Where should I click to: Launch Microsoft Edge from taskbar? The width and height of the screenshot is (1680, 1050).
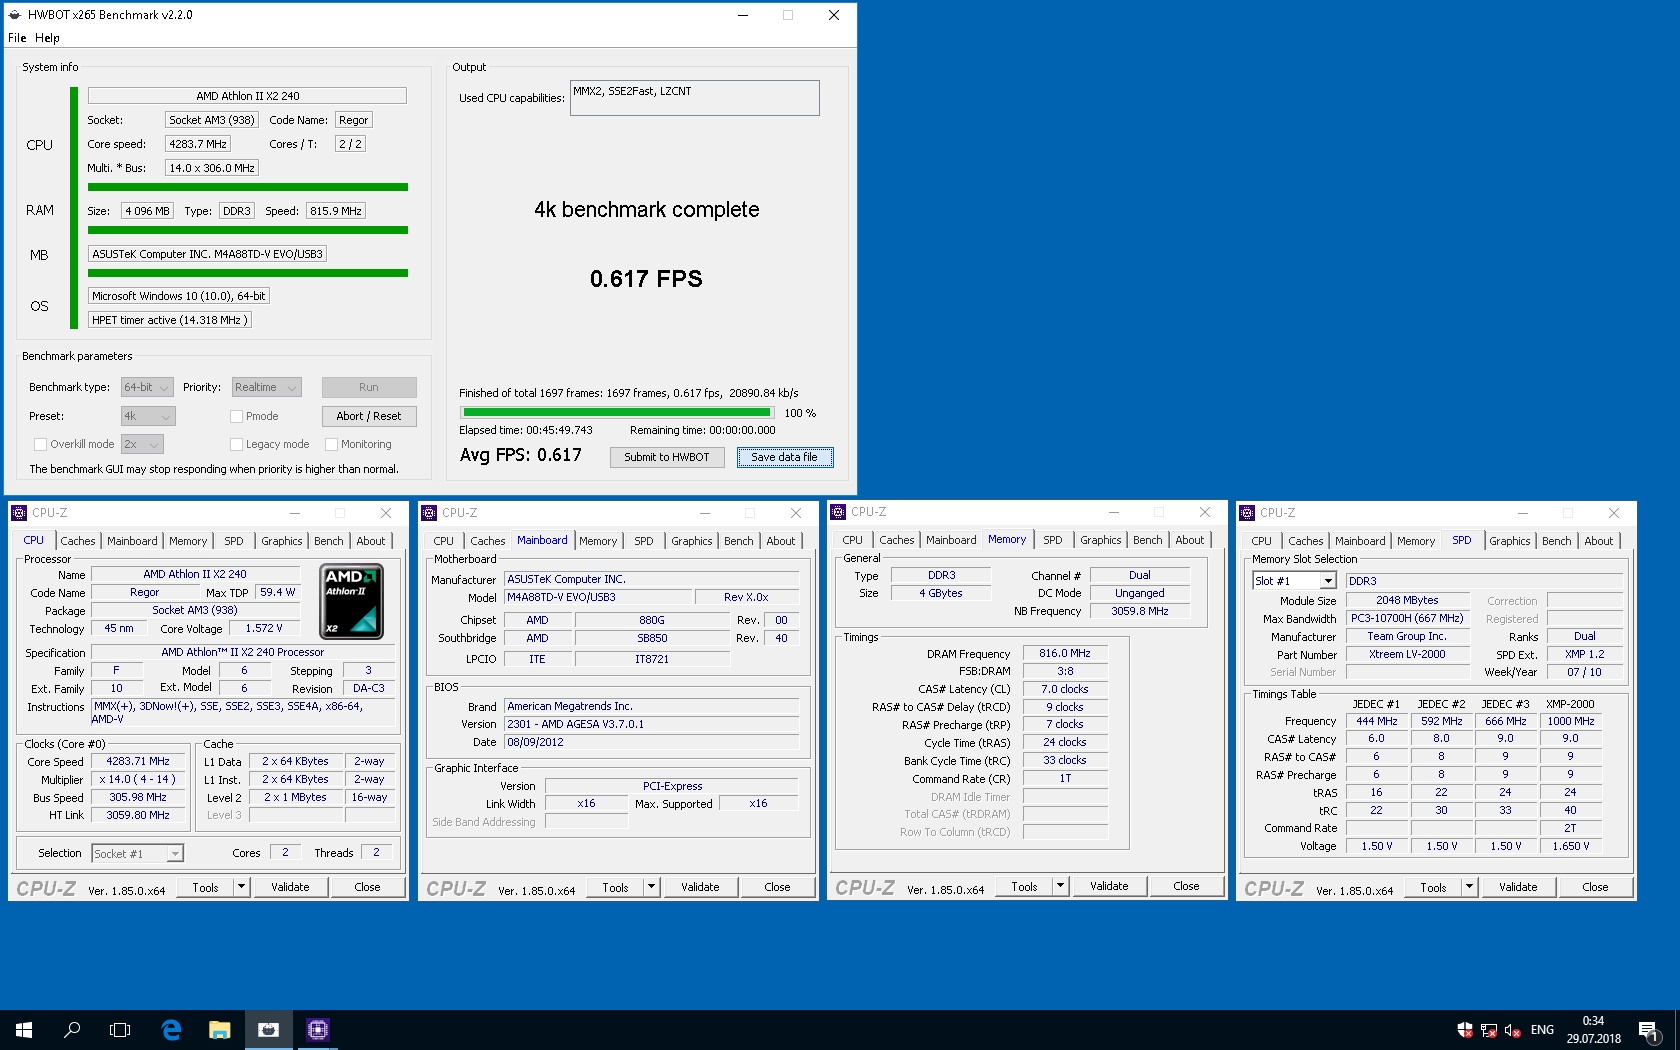click(171, 1029)
